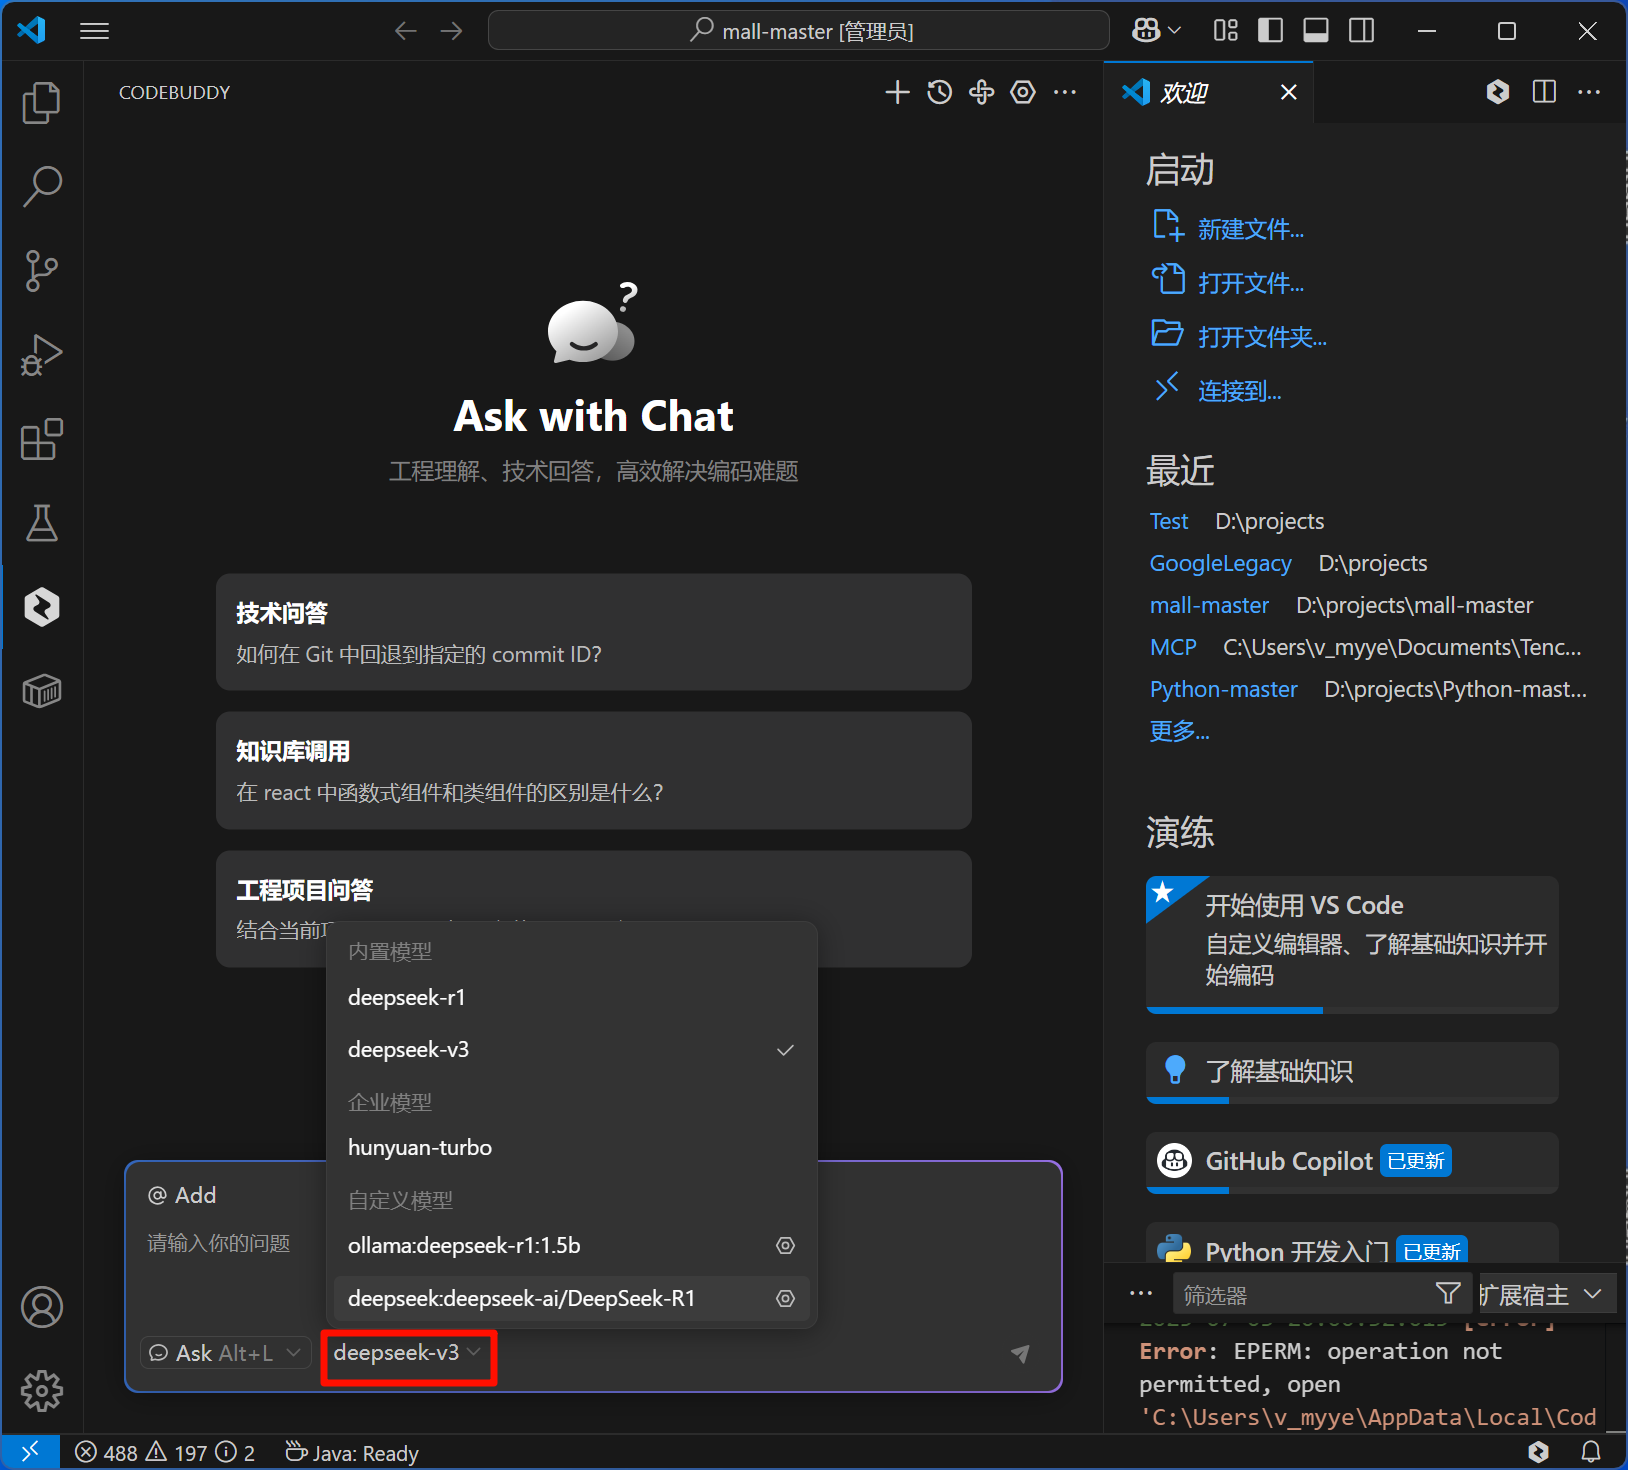Screen dimensions: 1628x1470
Task: Click the 新建文件 link
Action: tap(1250, 230)
